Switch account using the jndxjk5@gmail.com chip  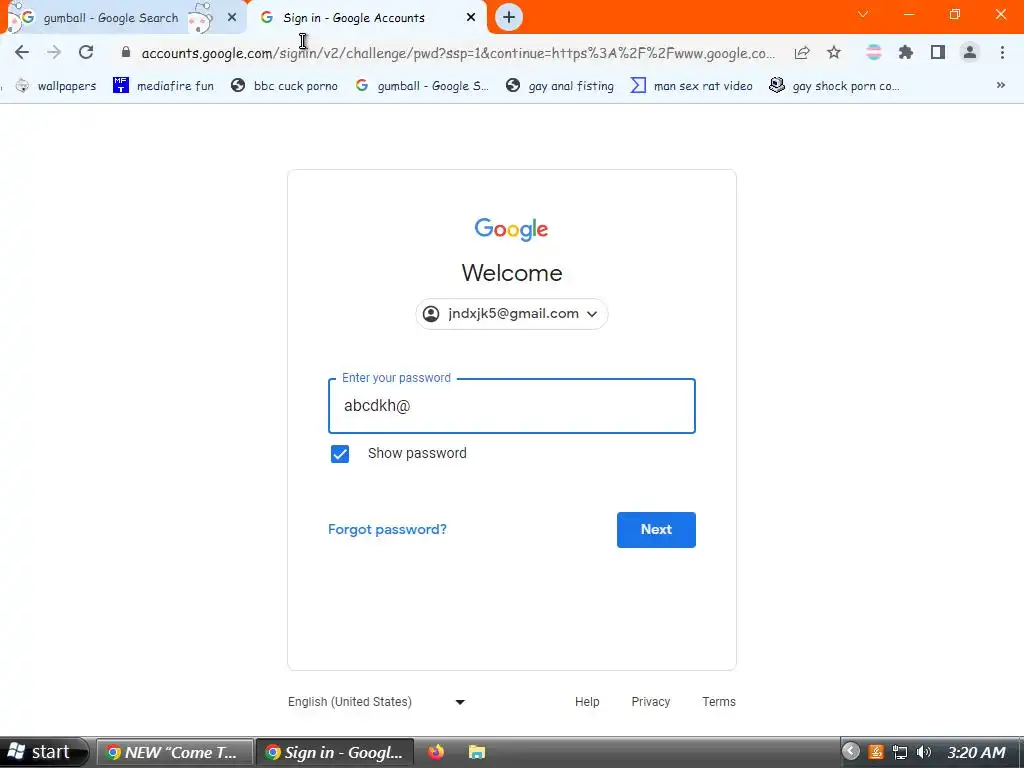pos(511,314)
